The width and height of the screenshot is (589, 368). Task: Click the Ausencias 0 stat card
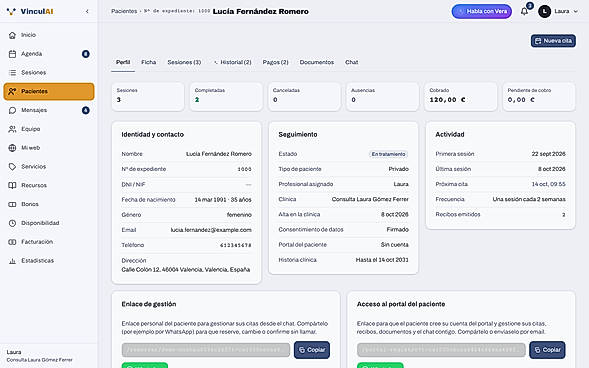click(x=382, y=97)
